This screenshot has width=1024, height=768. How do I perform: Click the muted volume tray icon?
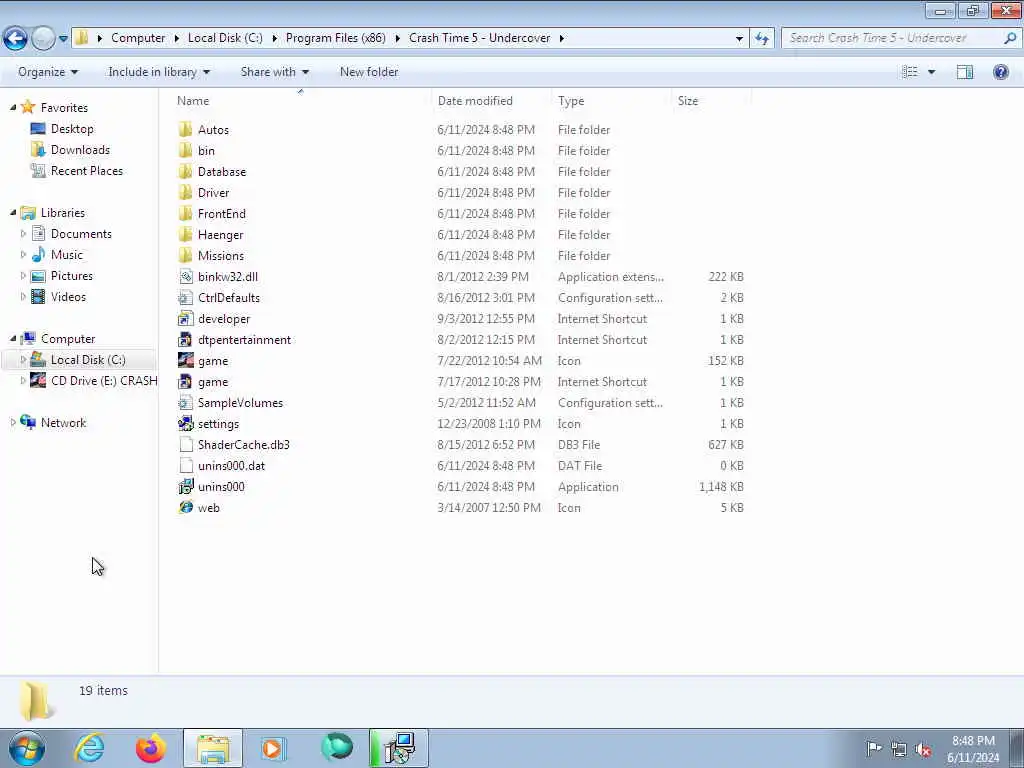[923, 749]
